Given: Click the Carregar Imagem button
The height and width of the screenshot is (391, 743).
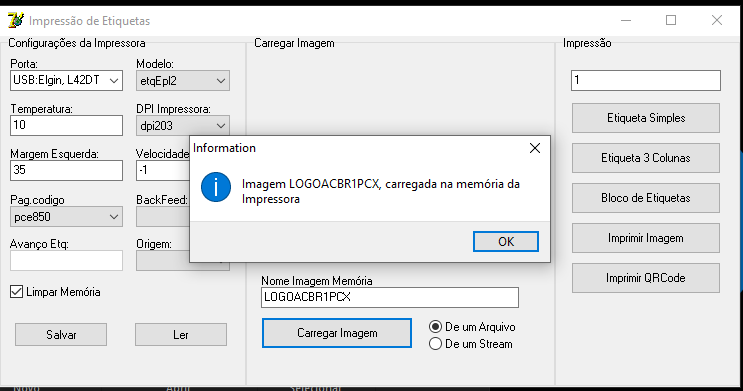Looking at the screenshot, I should (337, 333).
